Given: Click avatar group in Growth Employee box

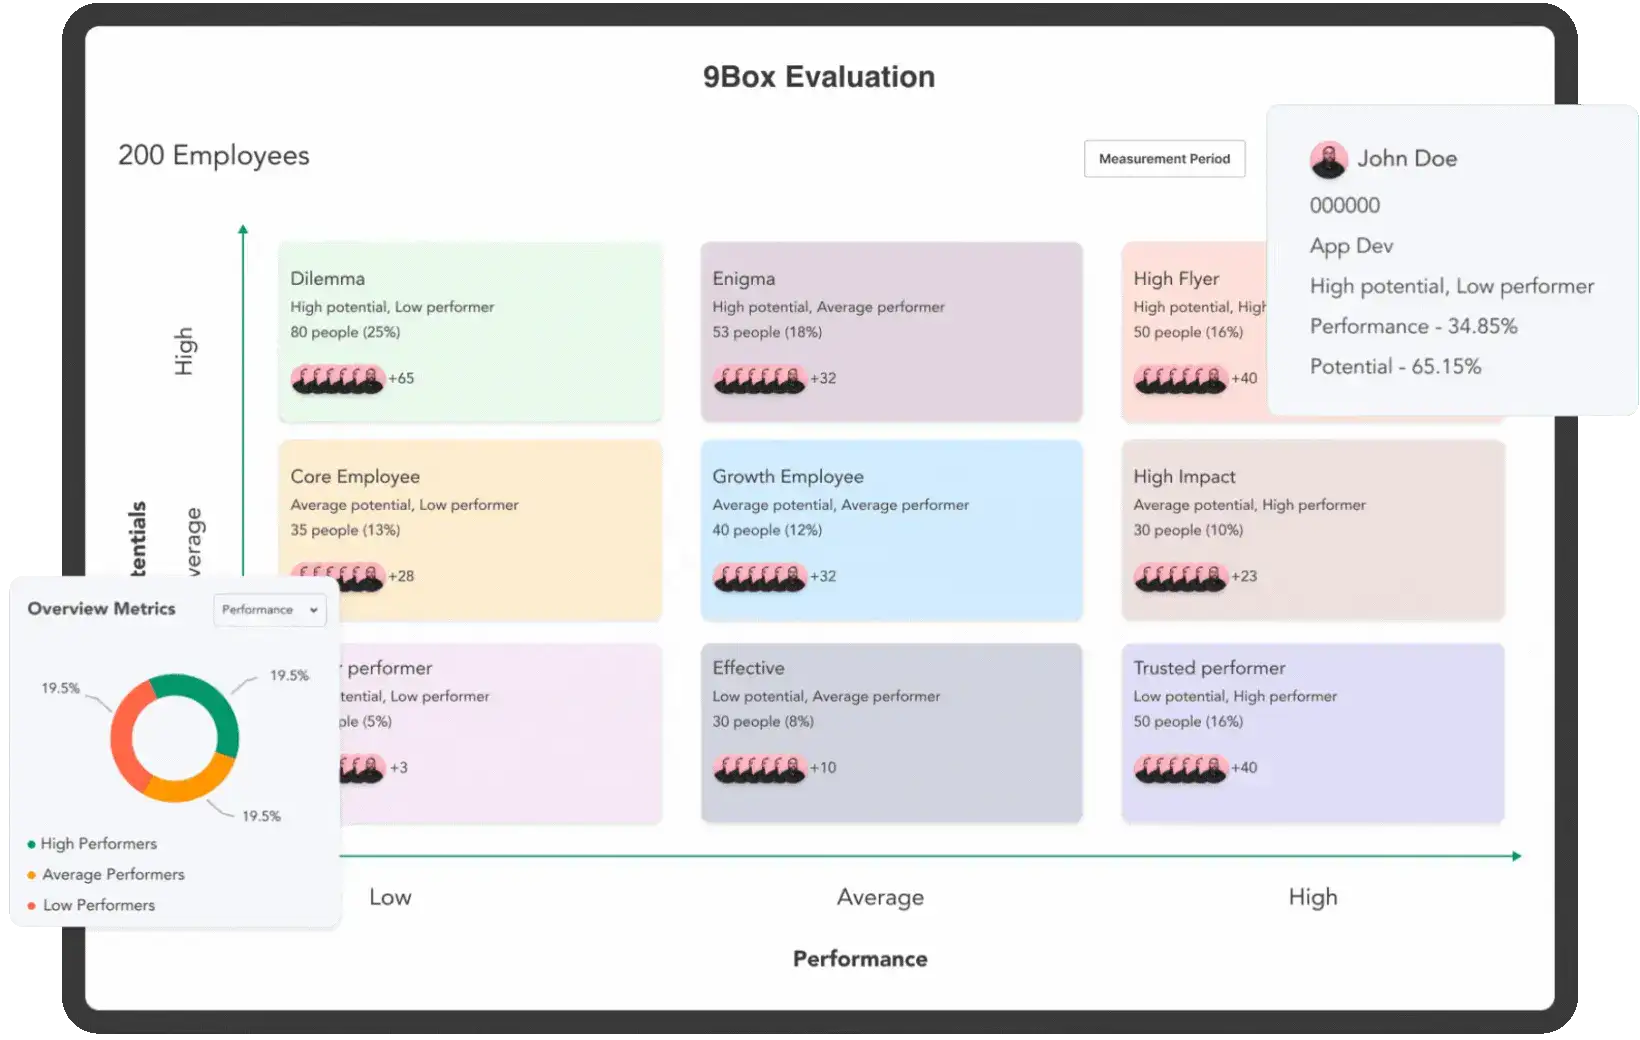Looking at the screenshot, I should point(759,577).
